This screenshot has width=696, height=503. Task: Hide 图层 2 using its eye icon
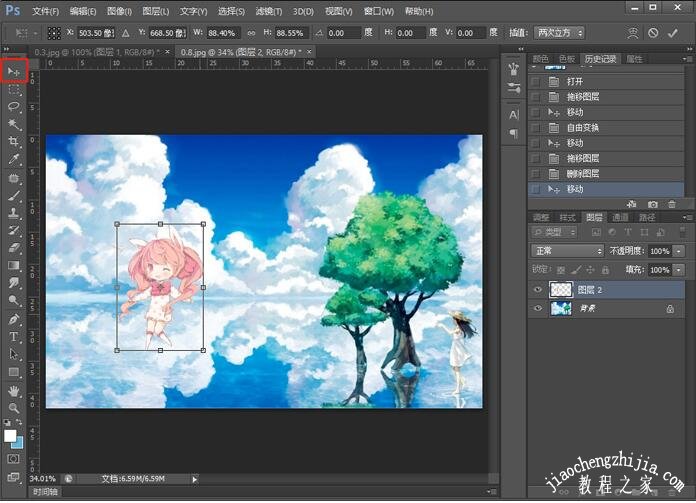coord(538,290)
